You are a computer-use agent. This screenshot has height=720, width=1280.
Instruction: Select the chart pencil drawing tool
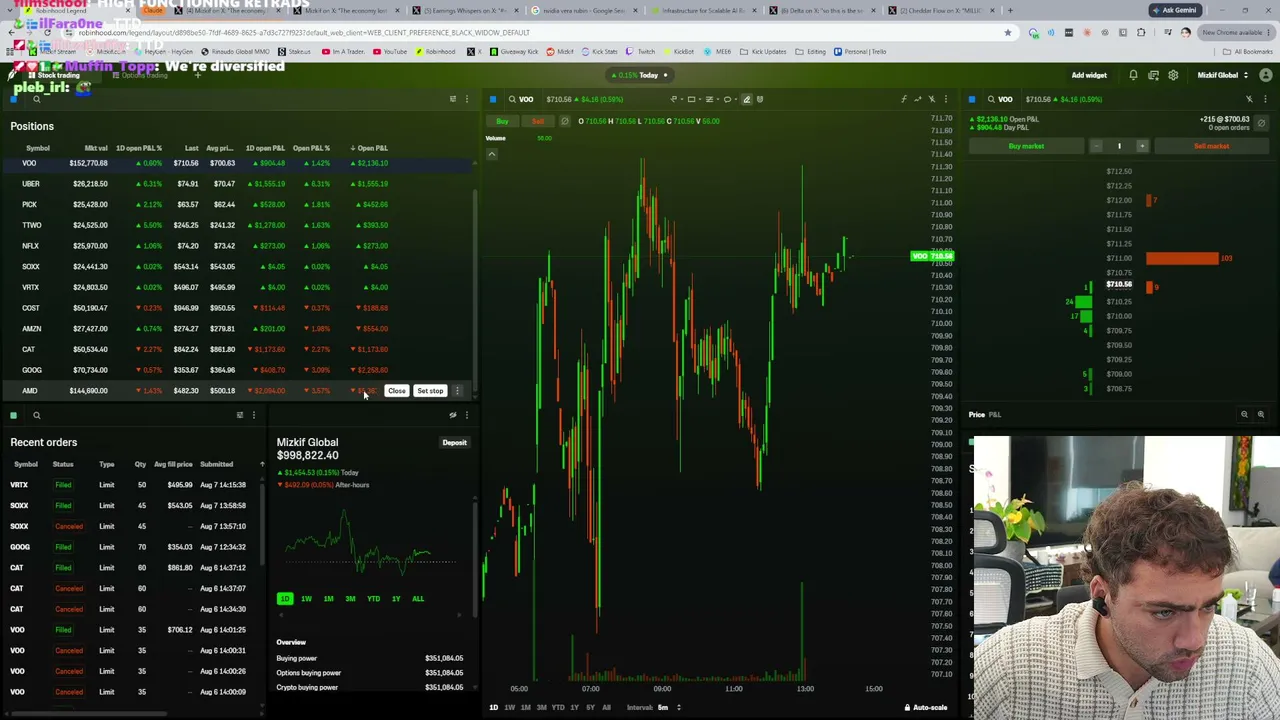click(x=746, y=99)
